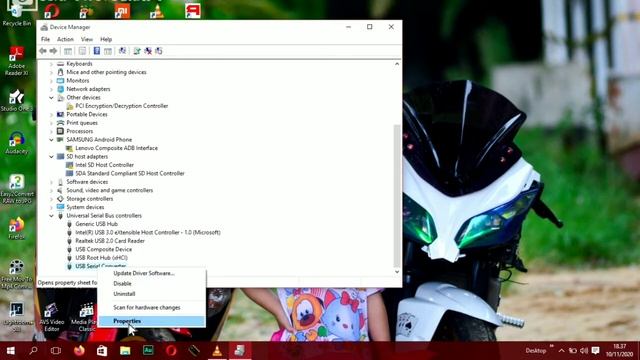Screen dimensions: 640x360
Task: Select SDA Standard Compliant SD Host Controller
Action: click(130, 173)
